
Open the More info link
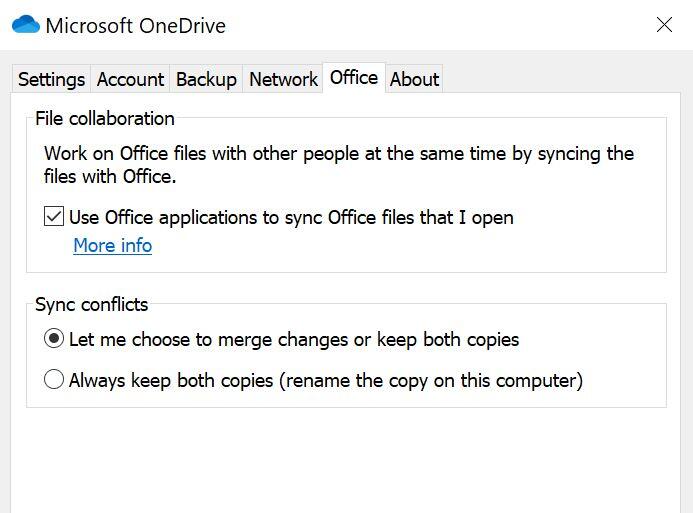coord(112,245)
